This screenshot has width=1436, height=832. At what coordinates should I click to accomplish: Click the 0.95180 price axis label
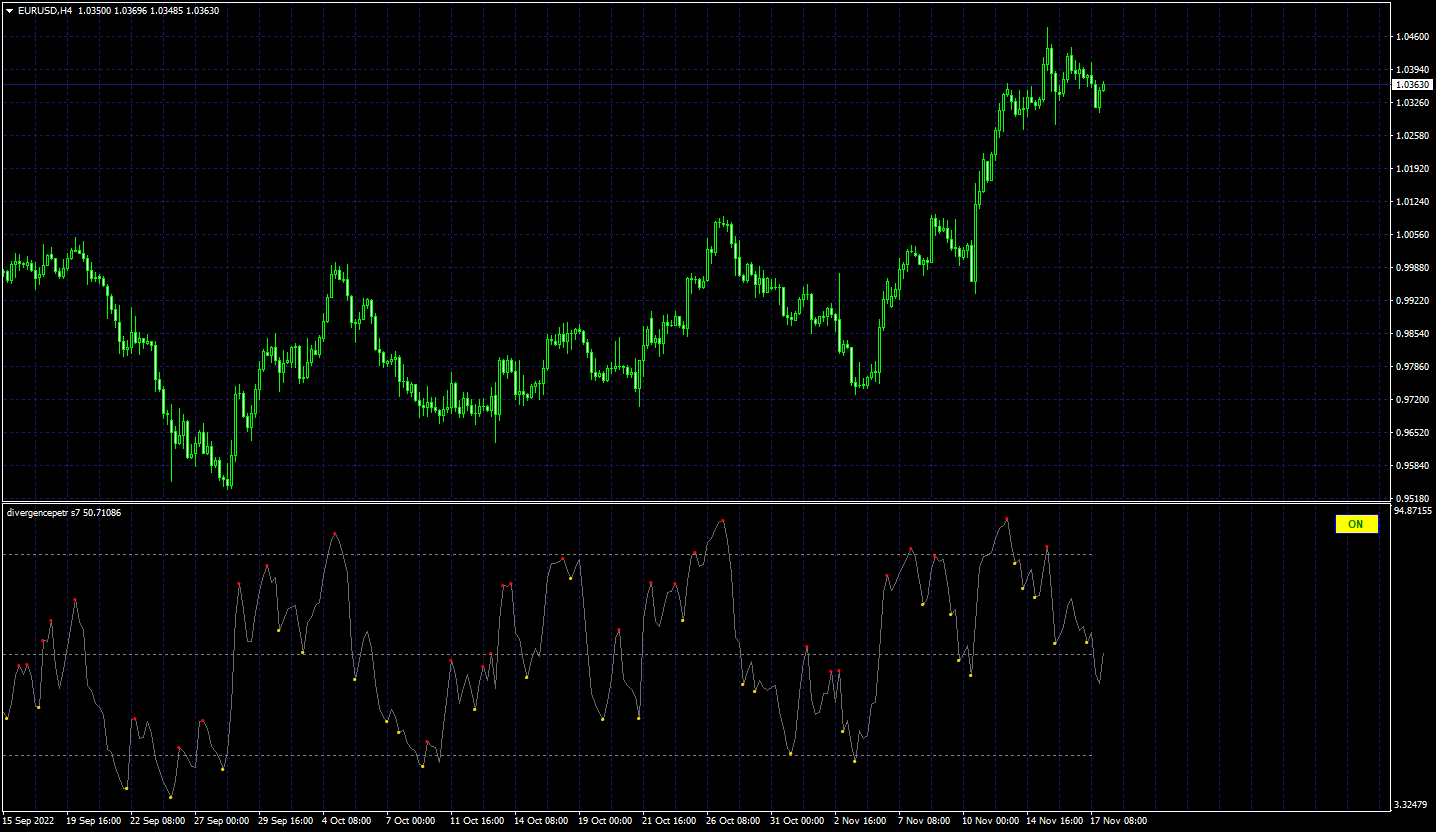pyautogui.click(x=1412, y=497)
